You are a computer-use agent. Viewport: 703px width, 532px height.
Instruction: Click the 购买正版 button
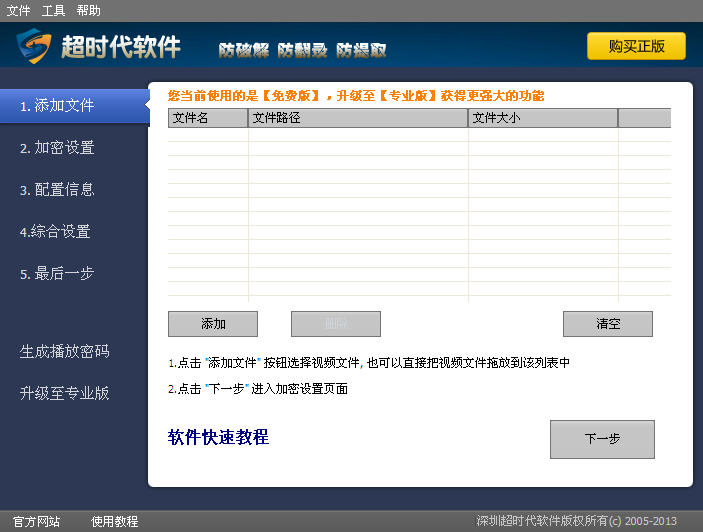pyautogui.click(x=636, y=46)
